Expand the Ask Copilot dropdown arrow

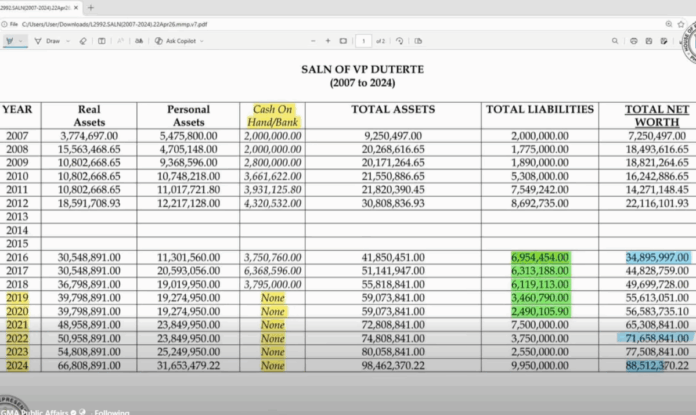[x=201, y=41]
